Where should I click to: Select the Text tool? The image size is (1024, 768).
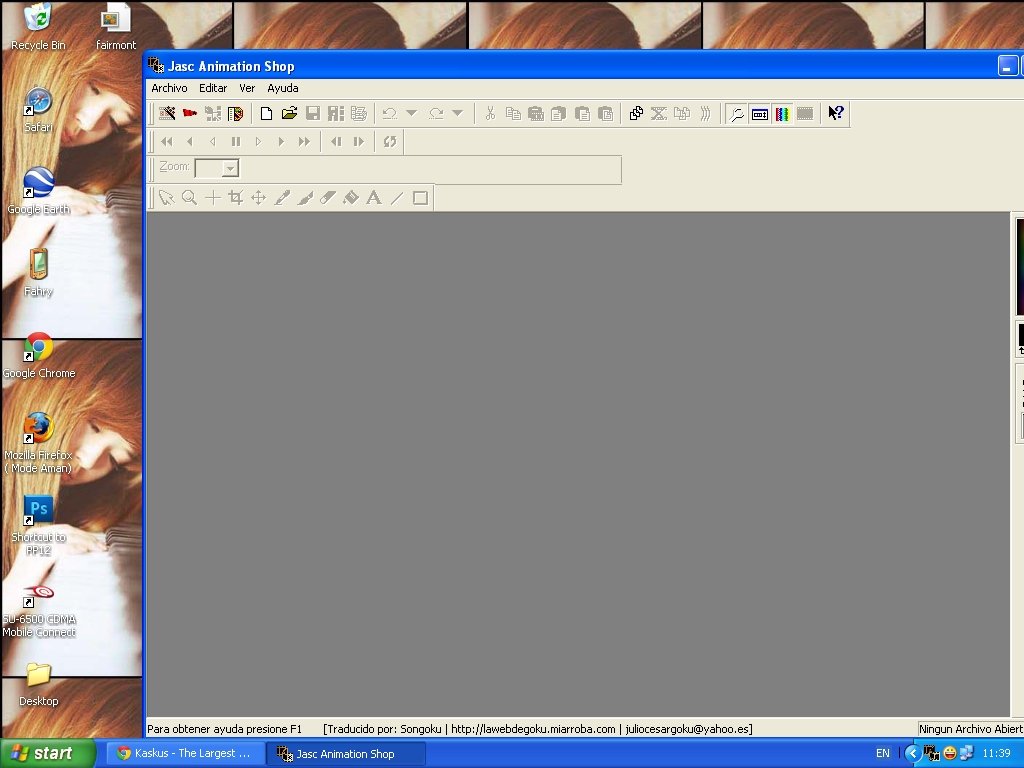(x=374, y=198)
